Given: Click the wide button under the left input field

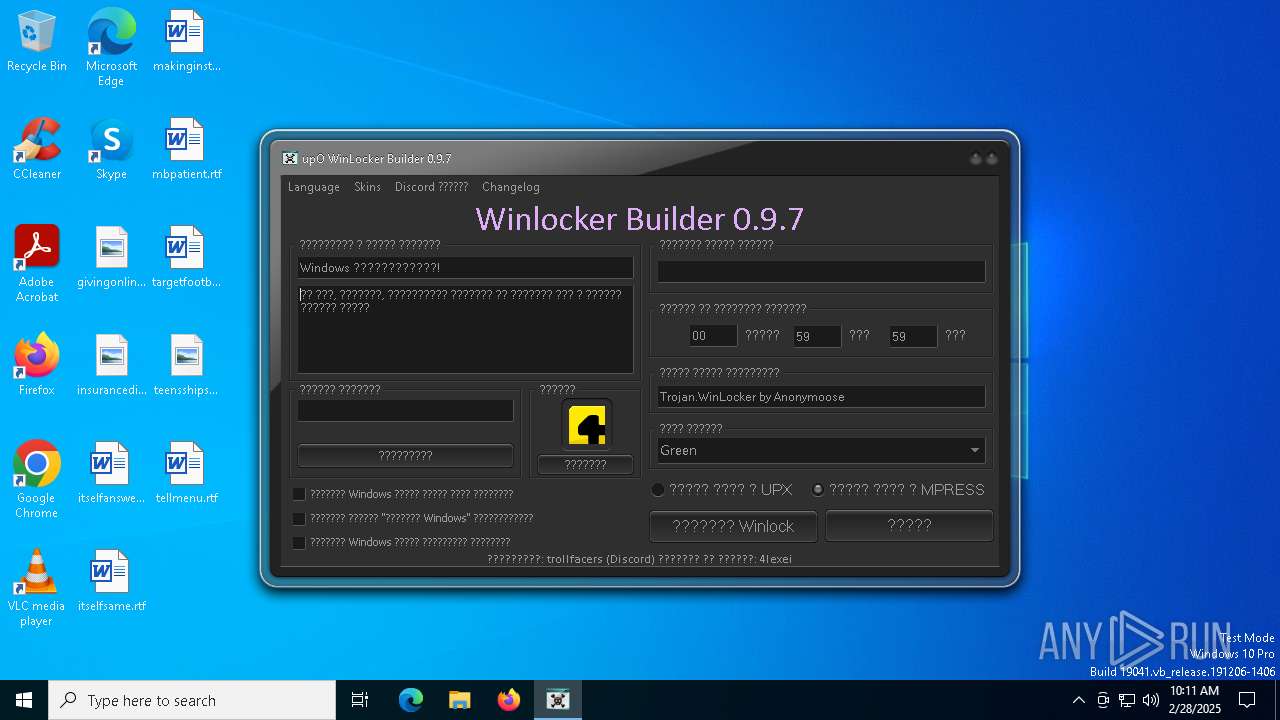Looking at the screenshot, I should 405,455.
